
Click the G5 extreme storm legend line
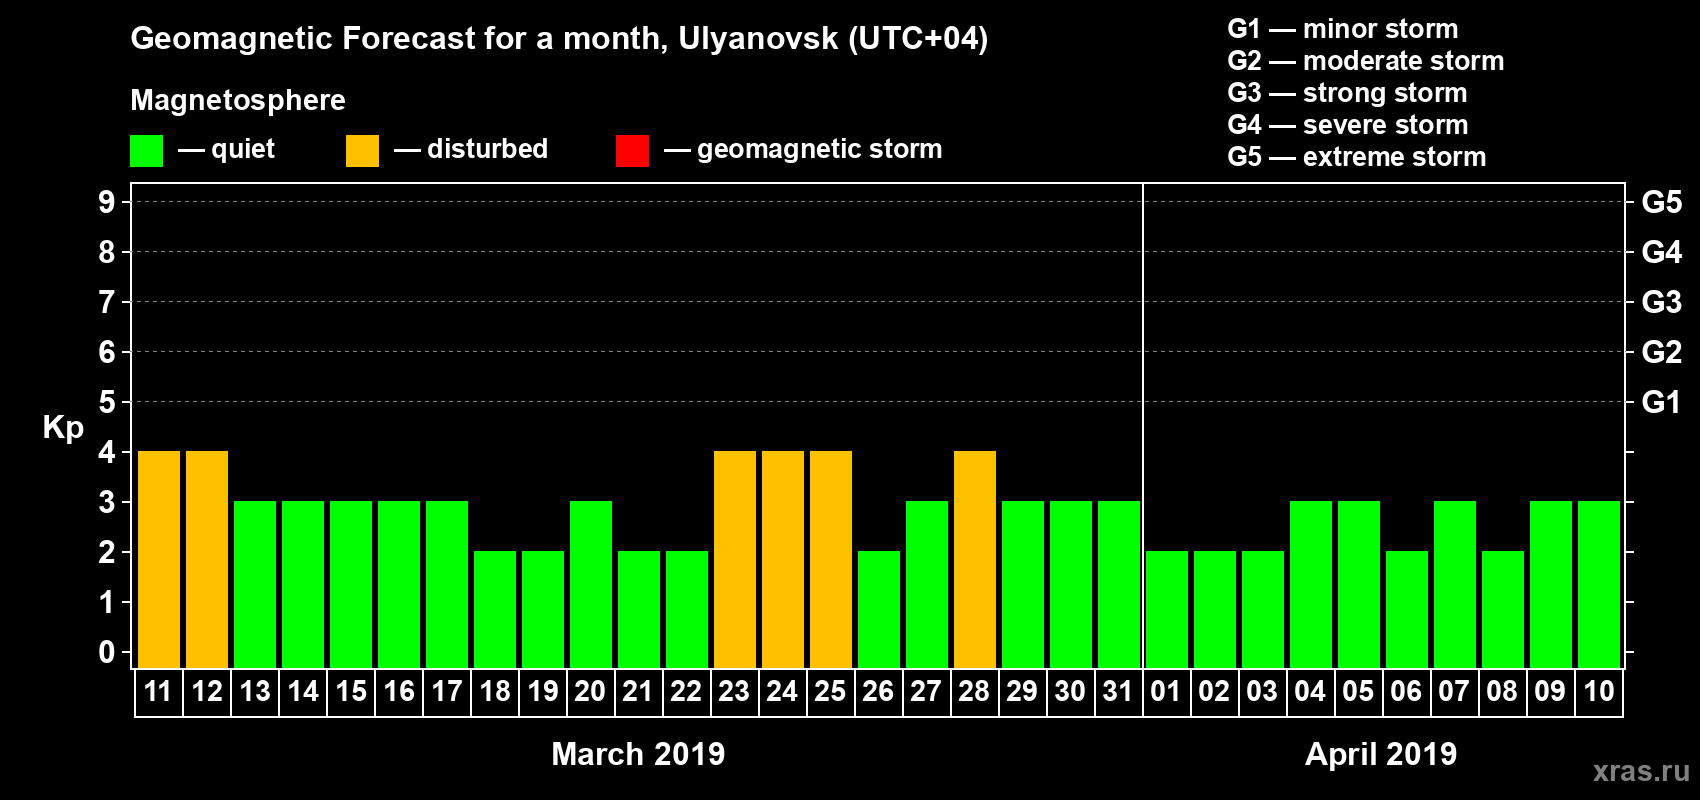coord(1357,157)
